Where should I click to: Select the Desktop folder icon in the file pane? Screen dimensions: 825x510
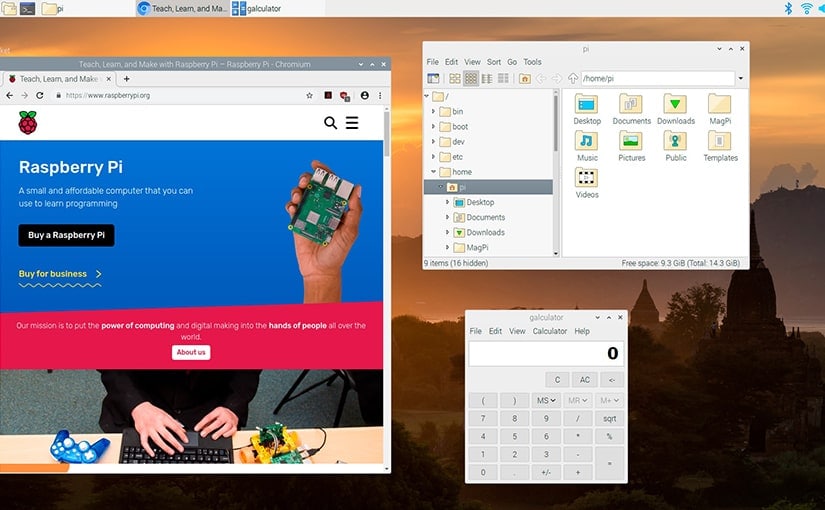[x=587, y=109]
